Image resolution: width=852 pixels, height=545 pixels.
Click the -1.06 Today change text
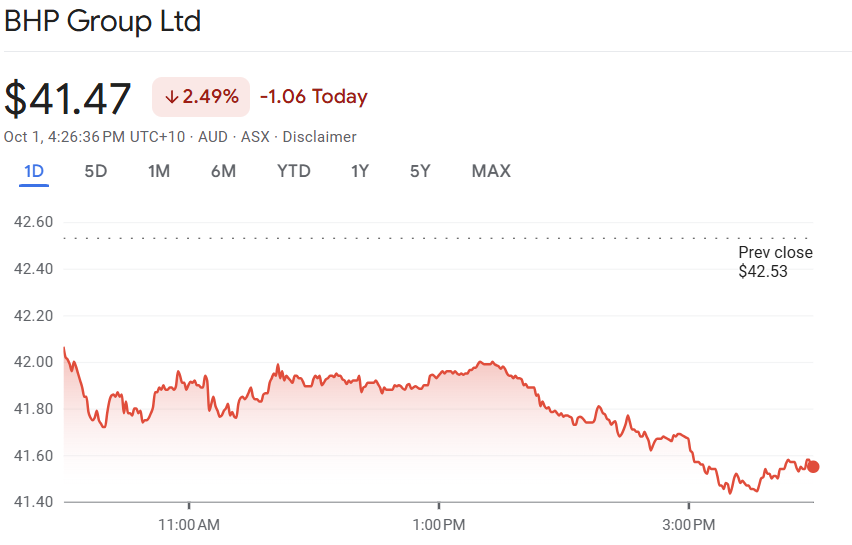point(313,97)
